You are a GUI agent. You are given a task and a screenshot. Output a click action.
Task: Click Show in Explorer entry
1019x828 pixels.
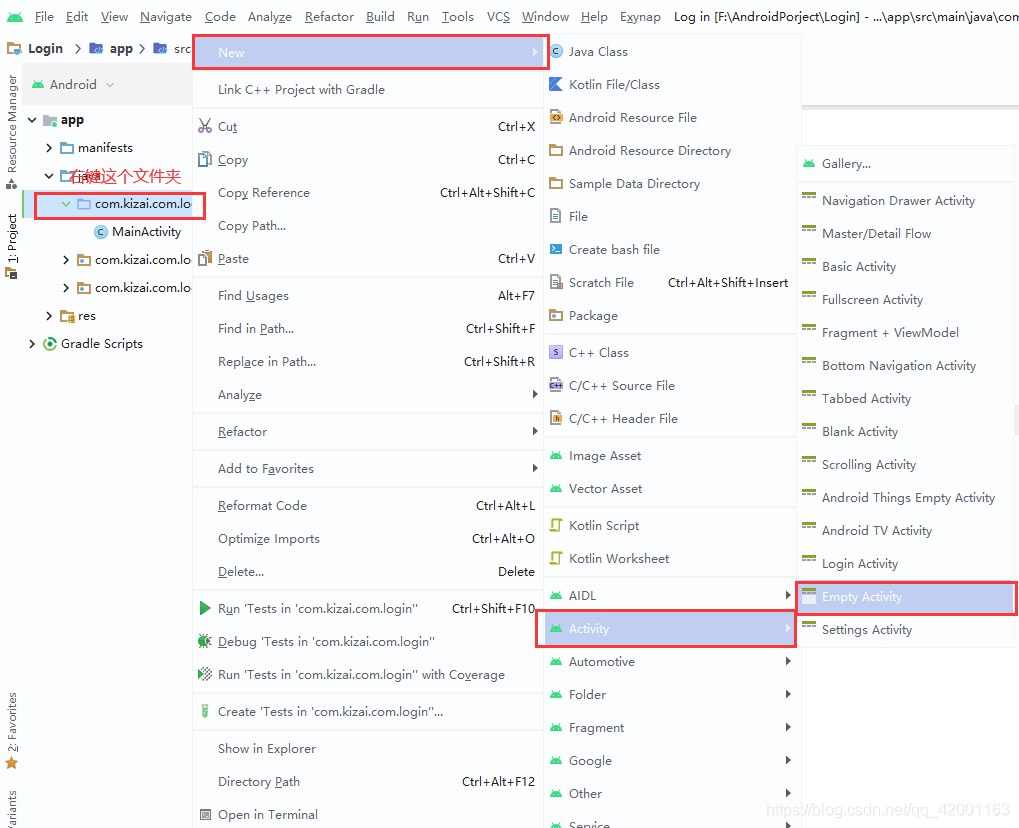pos(368,748)
